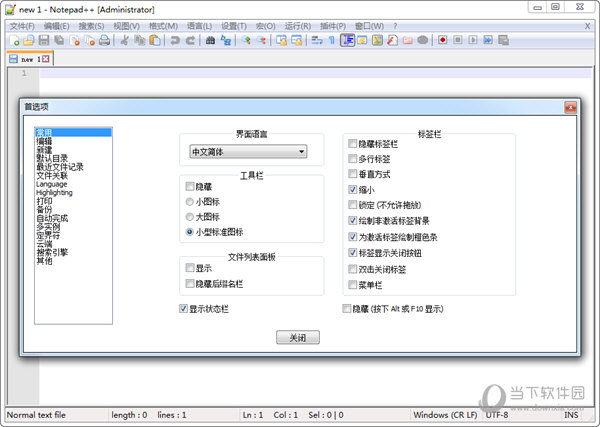Click the Save All toolbar icon
This screenshot has width=600, height=427.
click(x=59, y=40)
